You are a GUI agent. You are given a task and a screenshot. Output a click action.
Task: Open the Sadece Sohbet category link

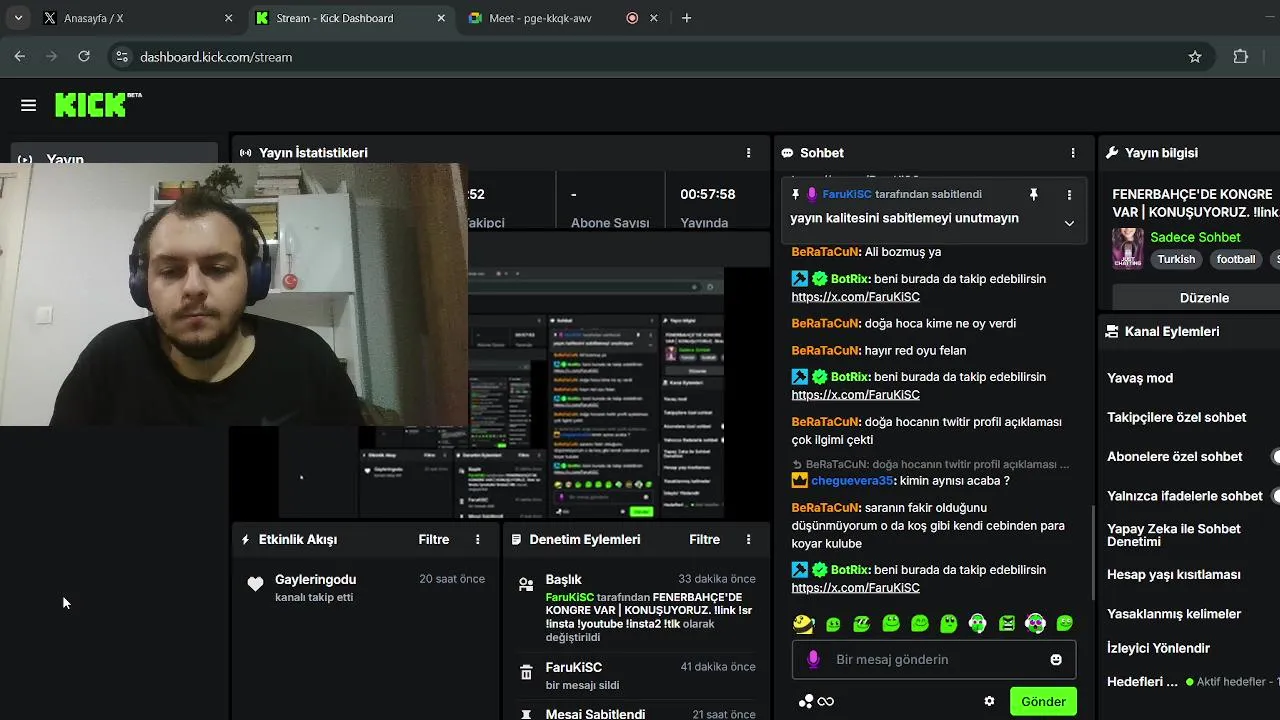pyautogui.click(x=1195, y=237)
